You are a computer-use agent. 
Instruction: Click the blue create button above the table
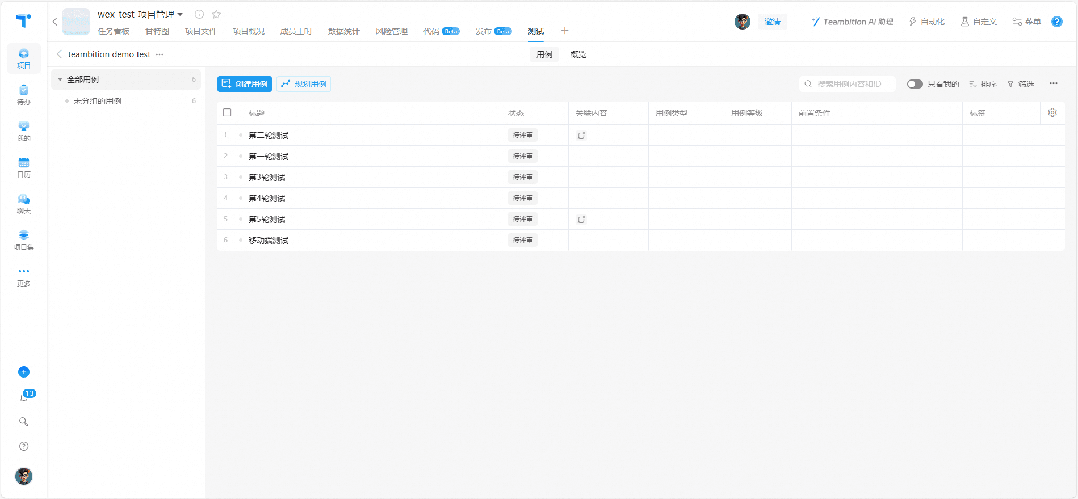[x=244, y=84]
